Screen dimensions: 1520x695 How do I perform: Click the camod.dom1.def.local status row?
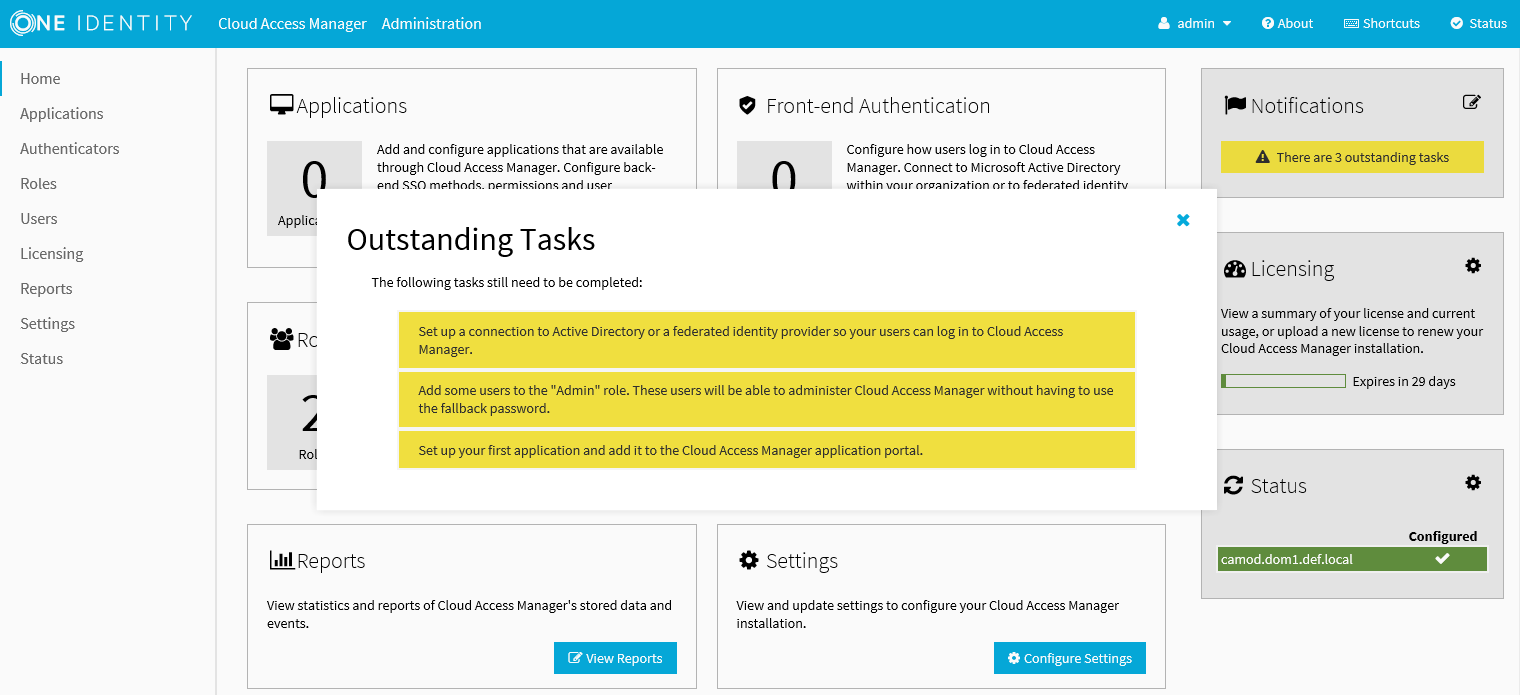1352,559
